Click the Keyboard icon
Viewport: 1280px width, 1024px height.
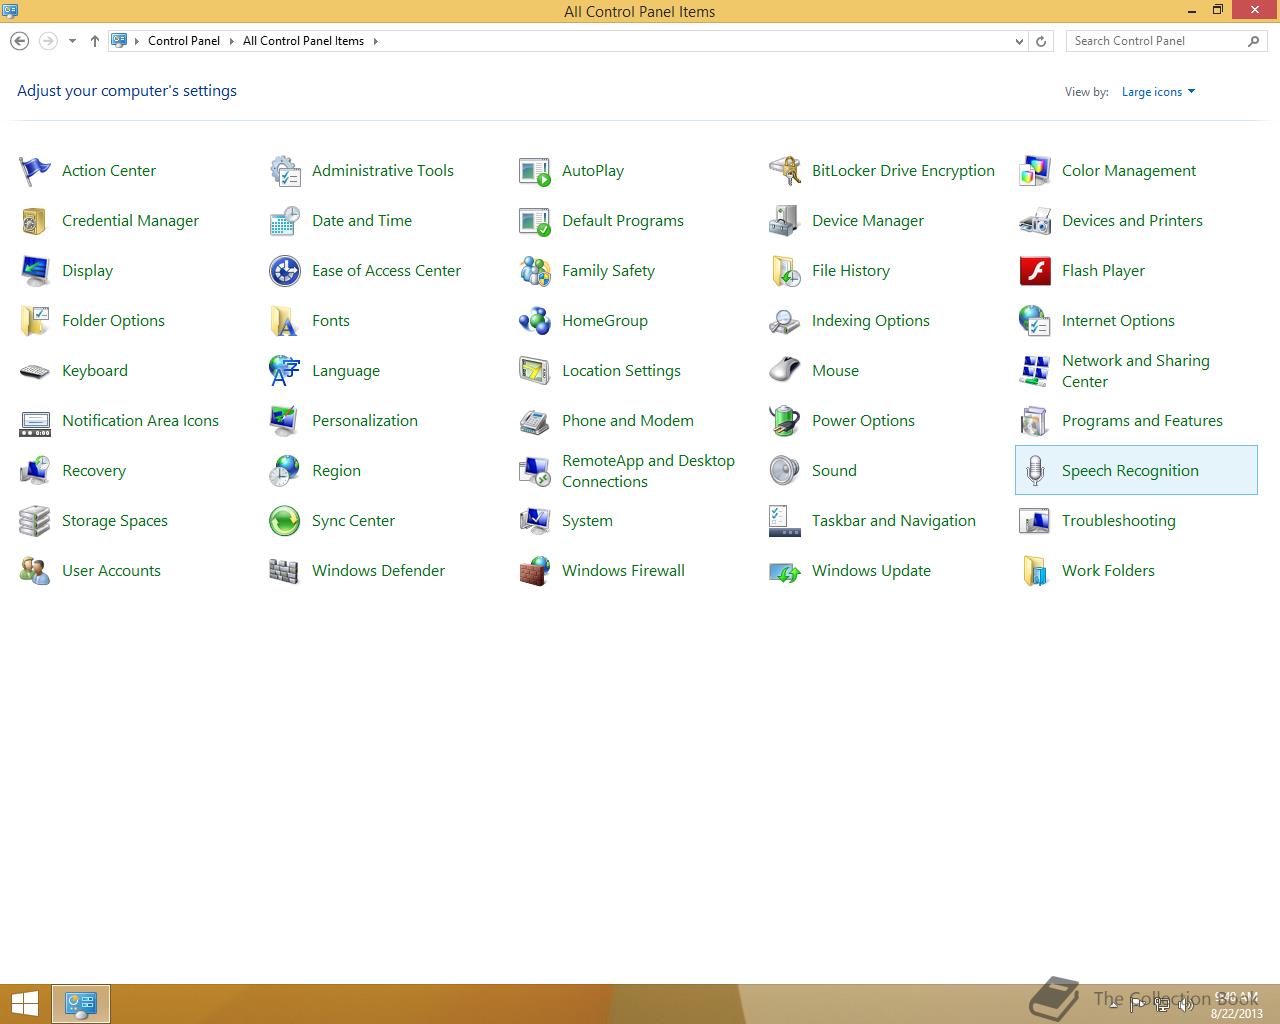(35, 371)
